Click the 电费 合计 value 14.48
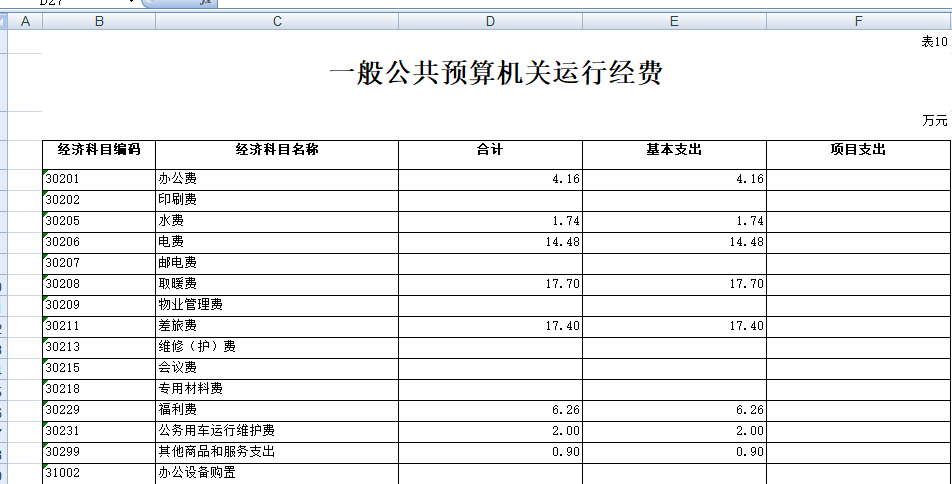 tap(490, 242)
